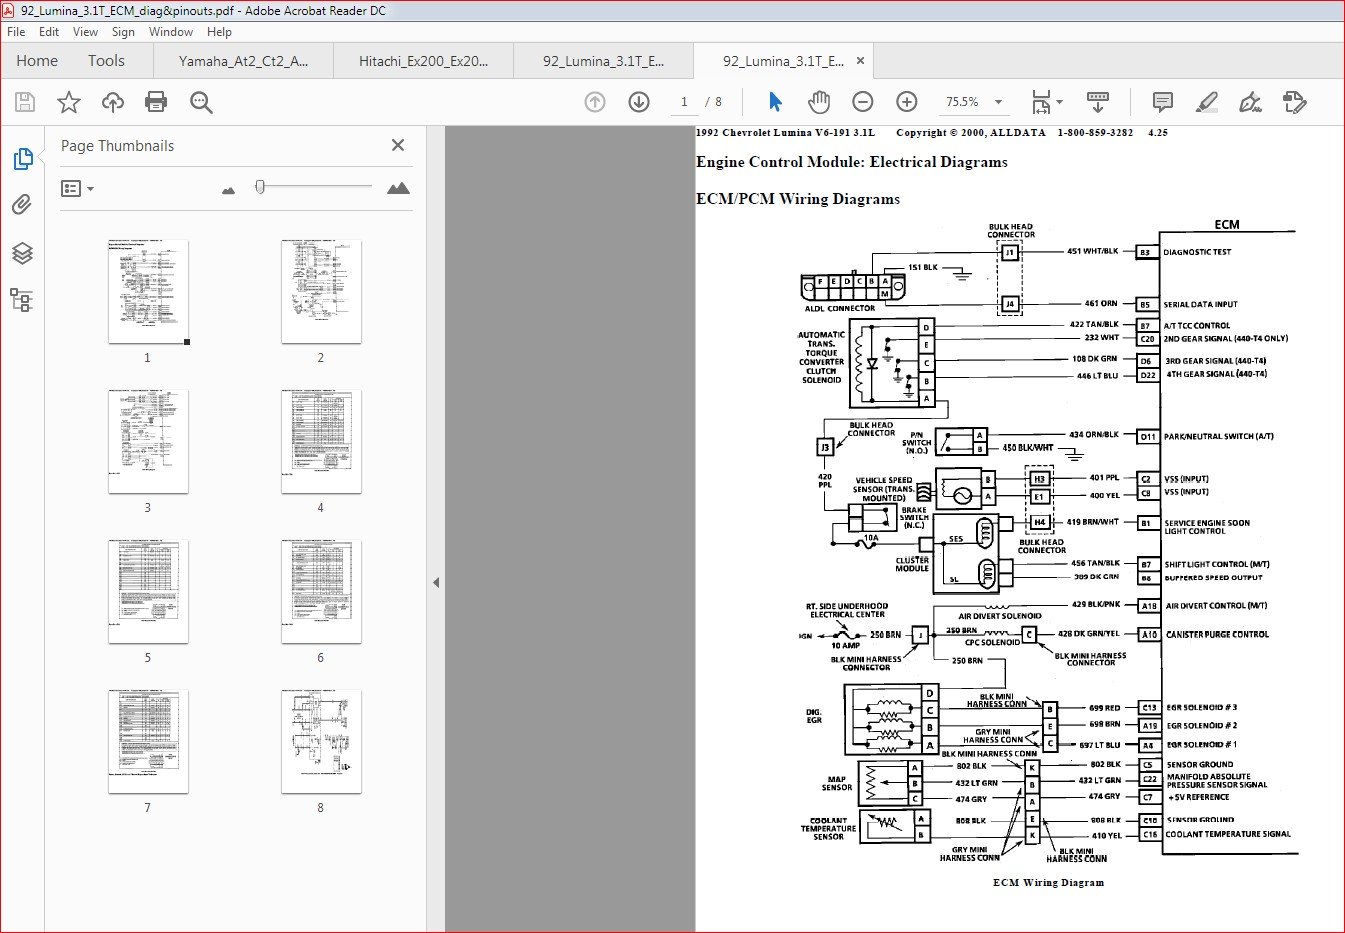Select page 6 thumbnail
This screenshot has height=933, width=1345.
[321, 592]
